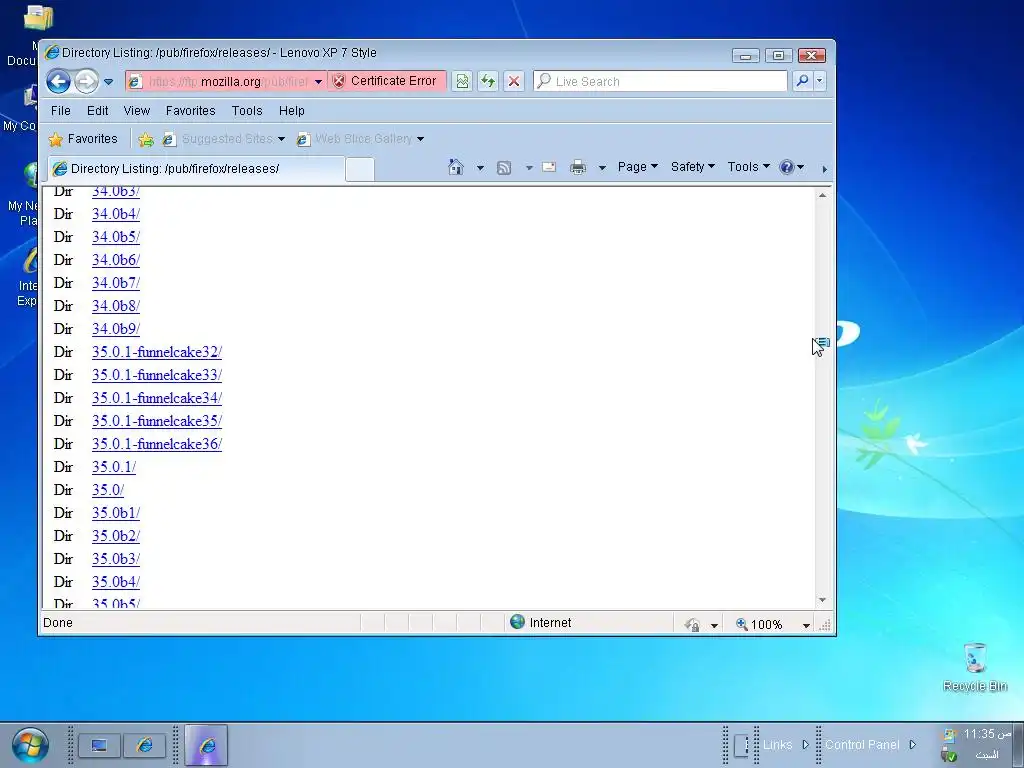Click the Read Mail envelope icon
This screenshot has height=768, width=1024.
(x=549, y=167)
